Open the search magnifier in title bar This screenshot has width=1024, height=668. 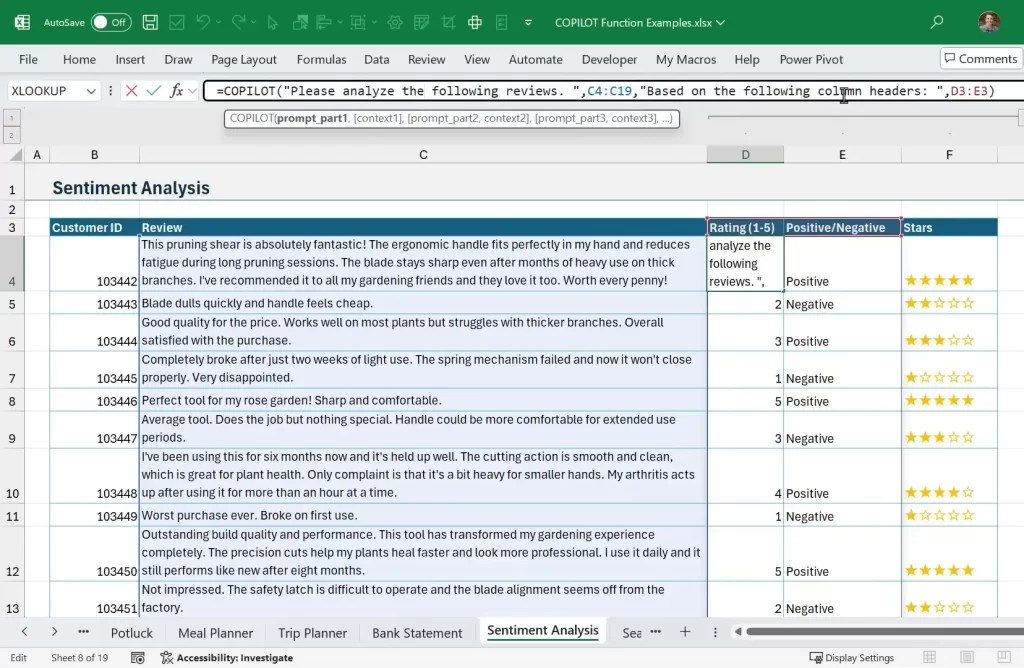tap(936, 22)
